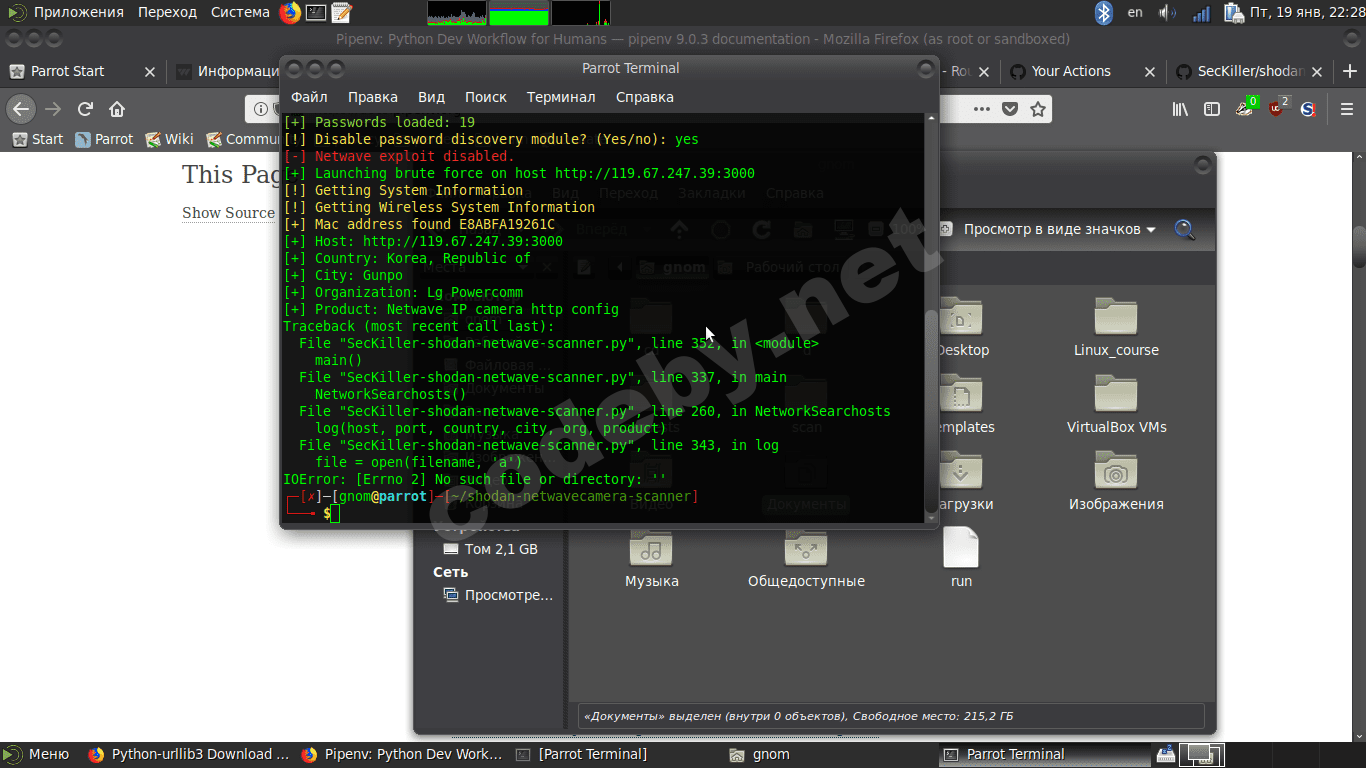Open the Wiki bookmark

coord(169,139)
